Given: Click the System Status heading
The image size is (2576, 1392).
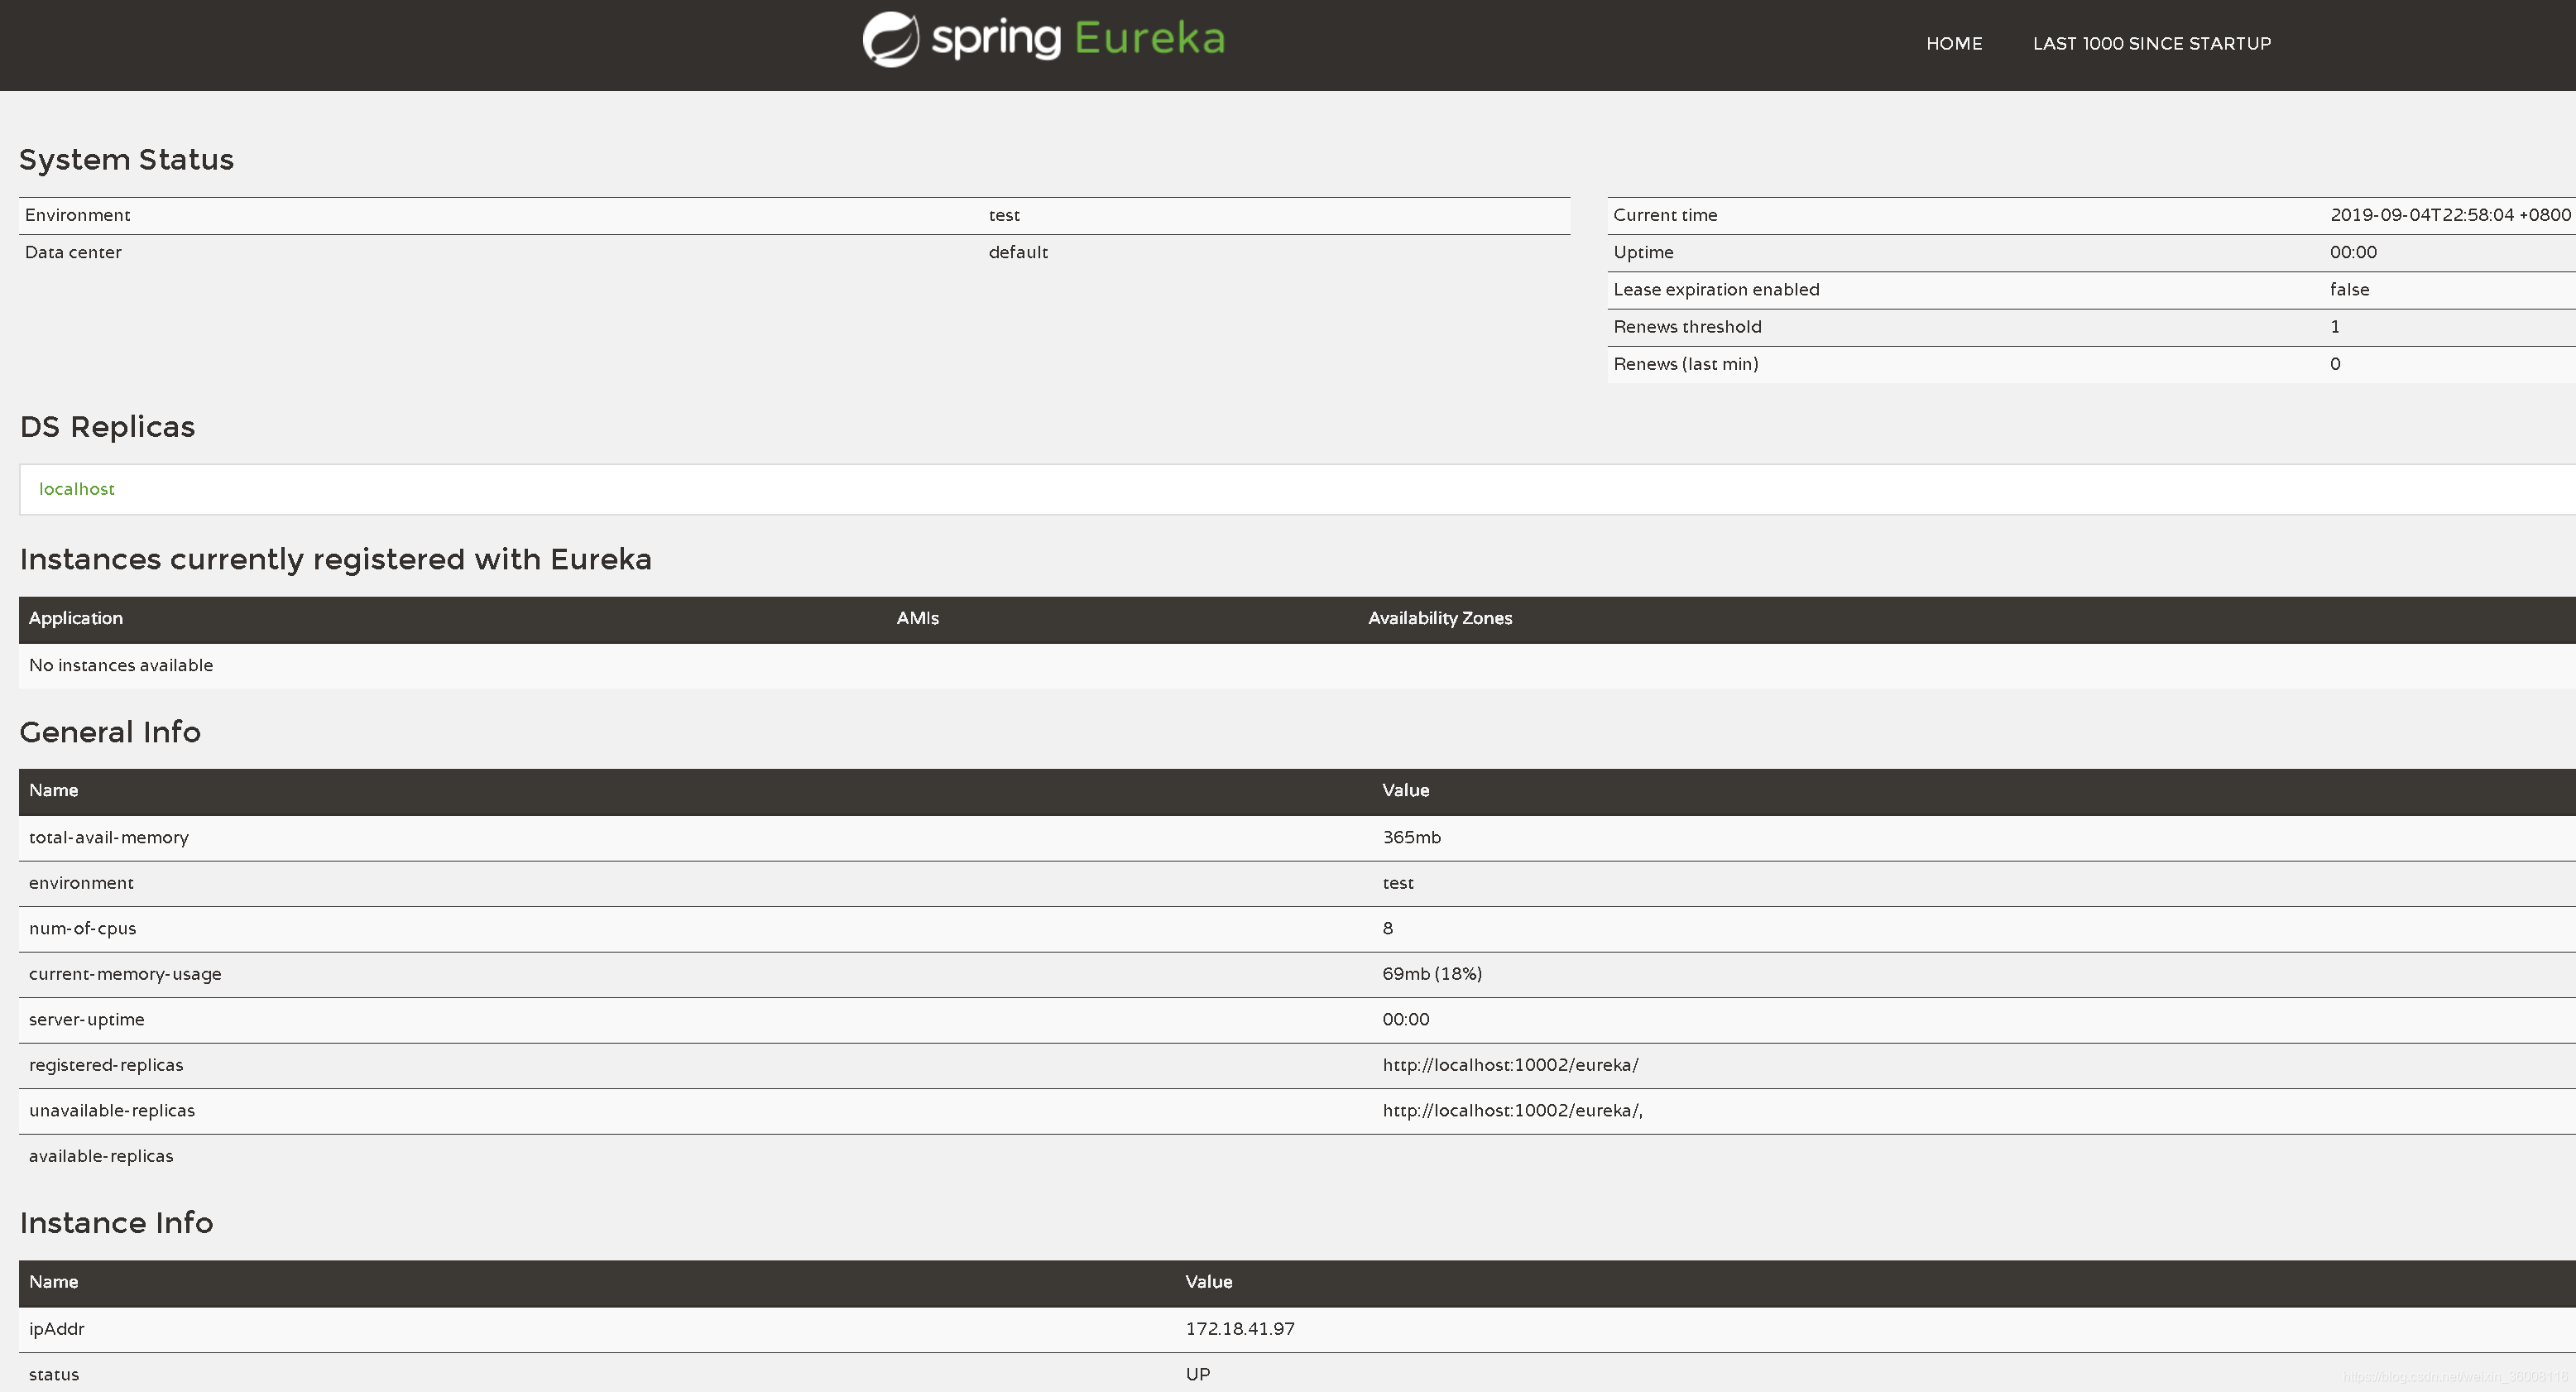Looking at the screenshot, I should tap(126, 160).
